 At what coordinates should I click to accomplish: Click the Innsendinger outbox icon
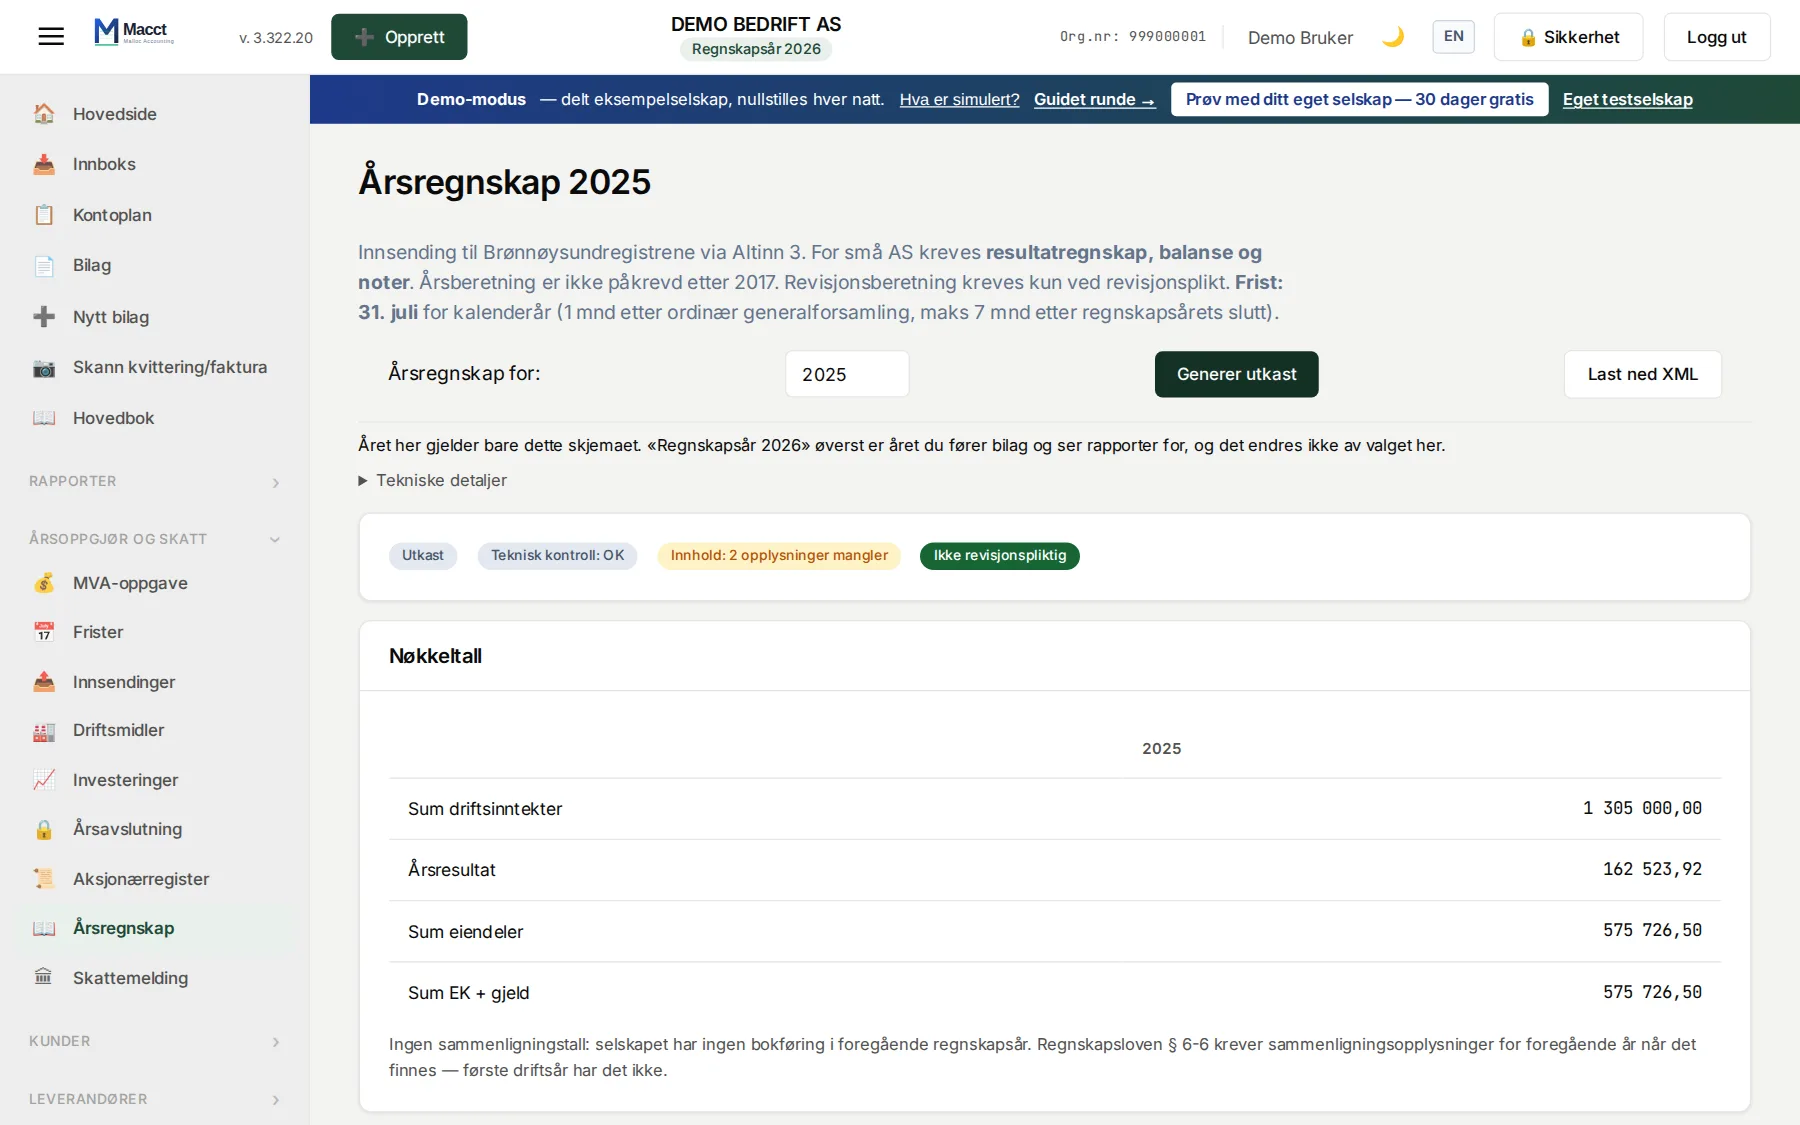click(44, 682)
